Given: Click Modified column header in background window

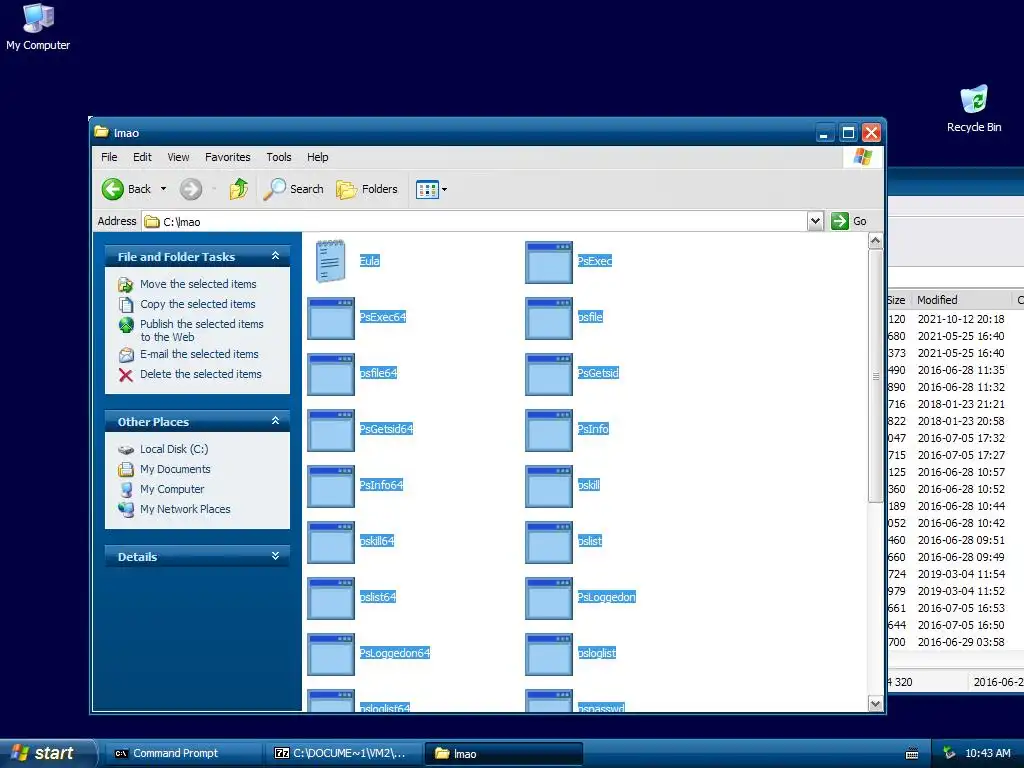Looking at the screenshot, I should [961, 300].
